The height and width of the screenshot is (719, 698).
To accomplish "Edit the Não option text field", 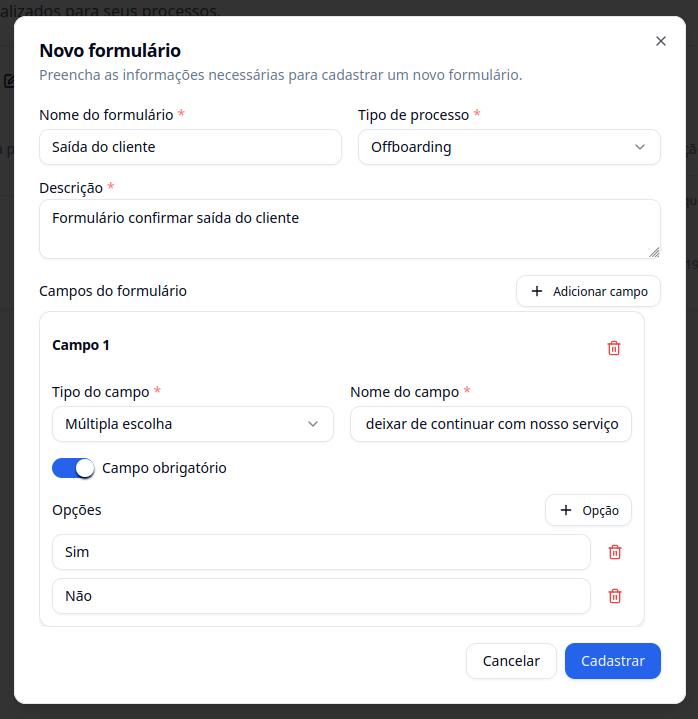I will tap(321, 596).
